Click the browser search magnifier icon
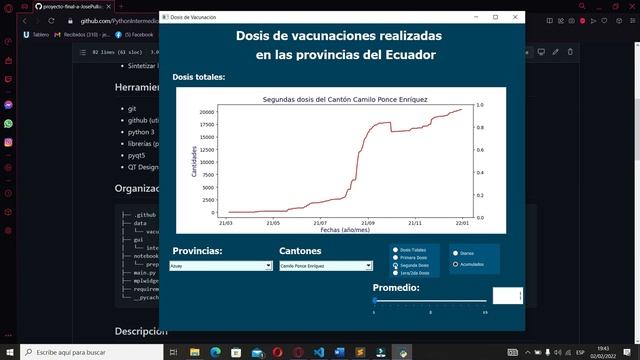Screen dimensions: 640x360 (x=582, y=6)
